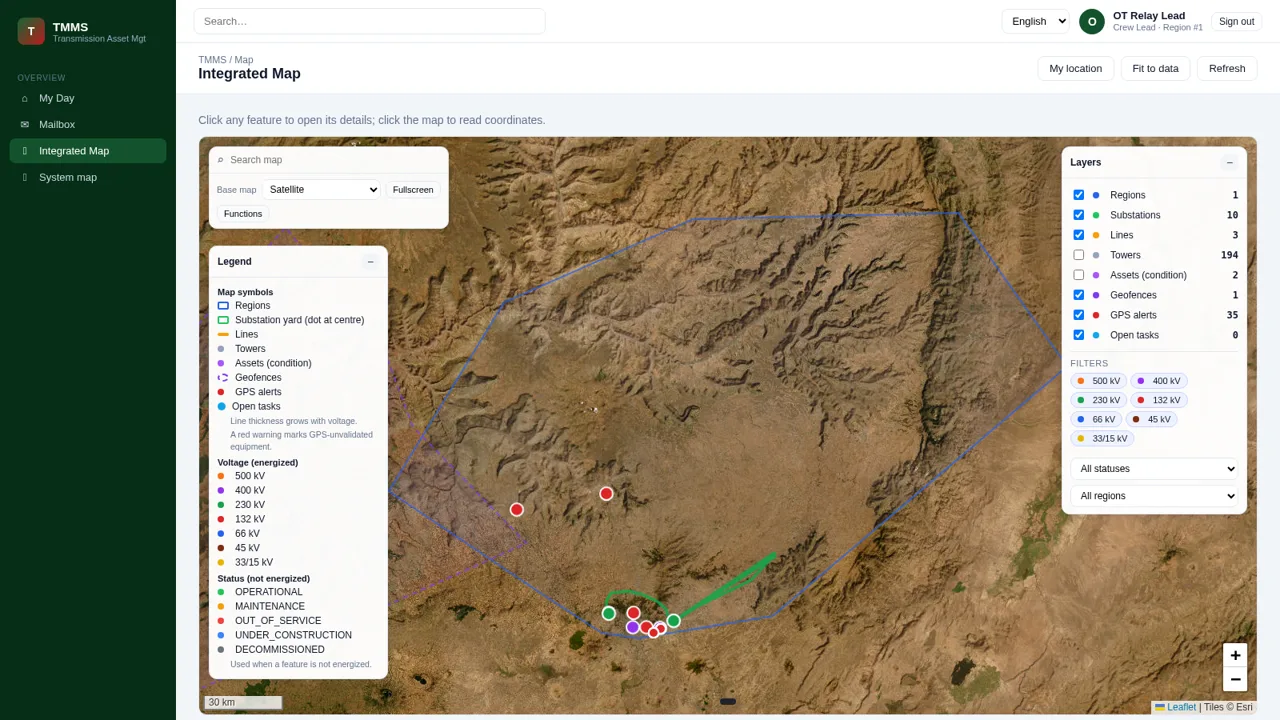Image resolution: width=1280 pixels, height=720 pixels.
Task: Zoom out of the map
Action: click(1235, 680)
